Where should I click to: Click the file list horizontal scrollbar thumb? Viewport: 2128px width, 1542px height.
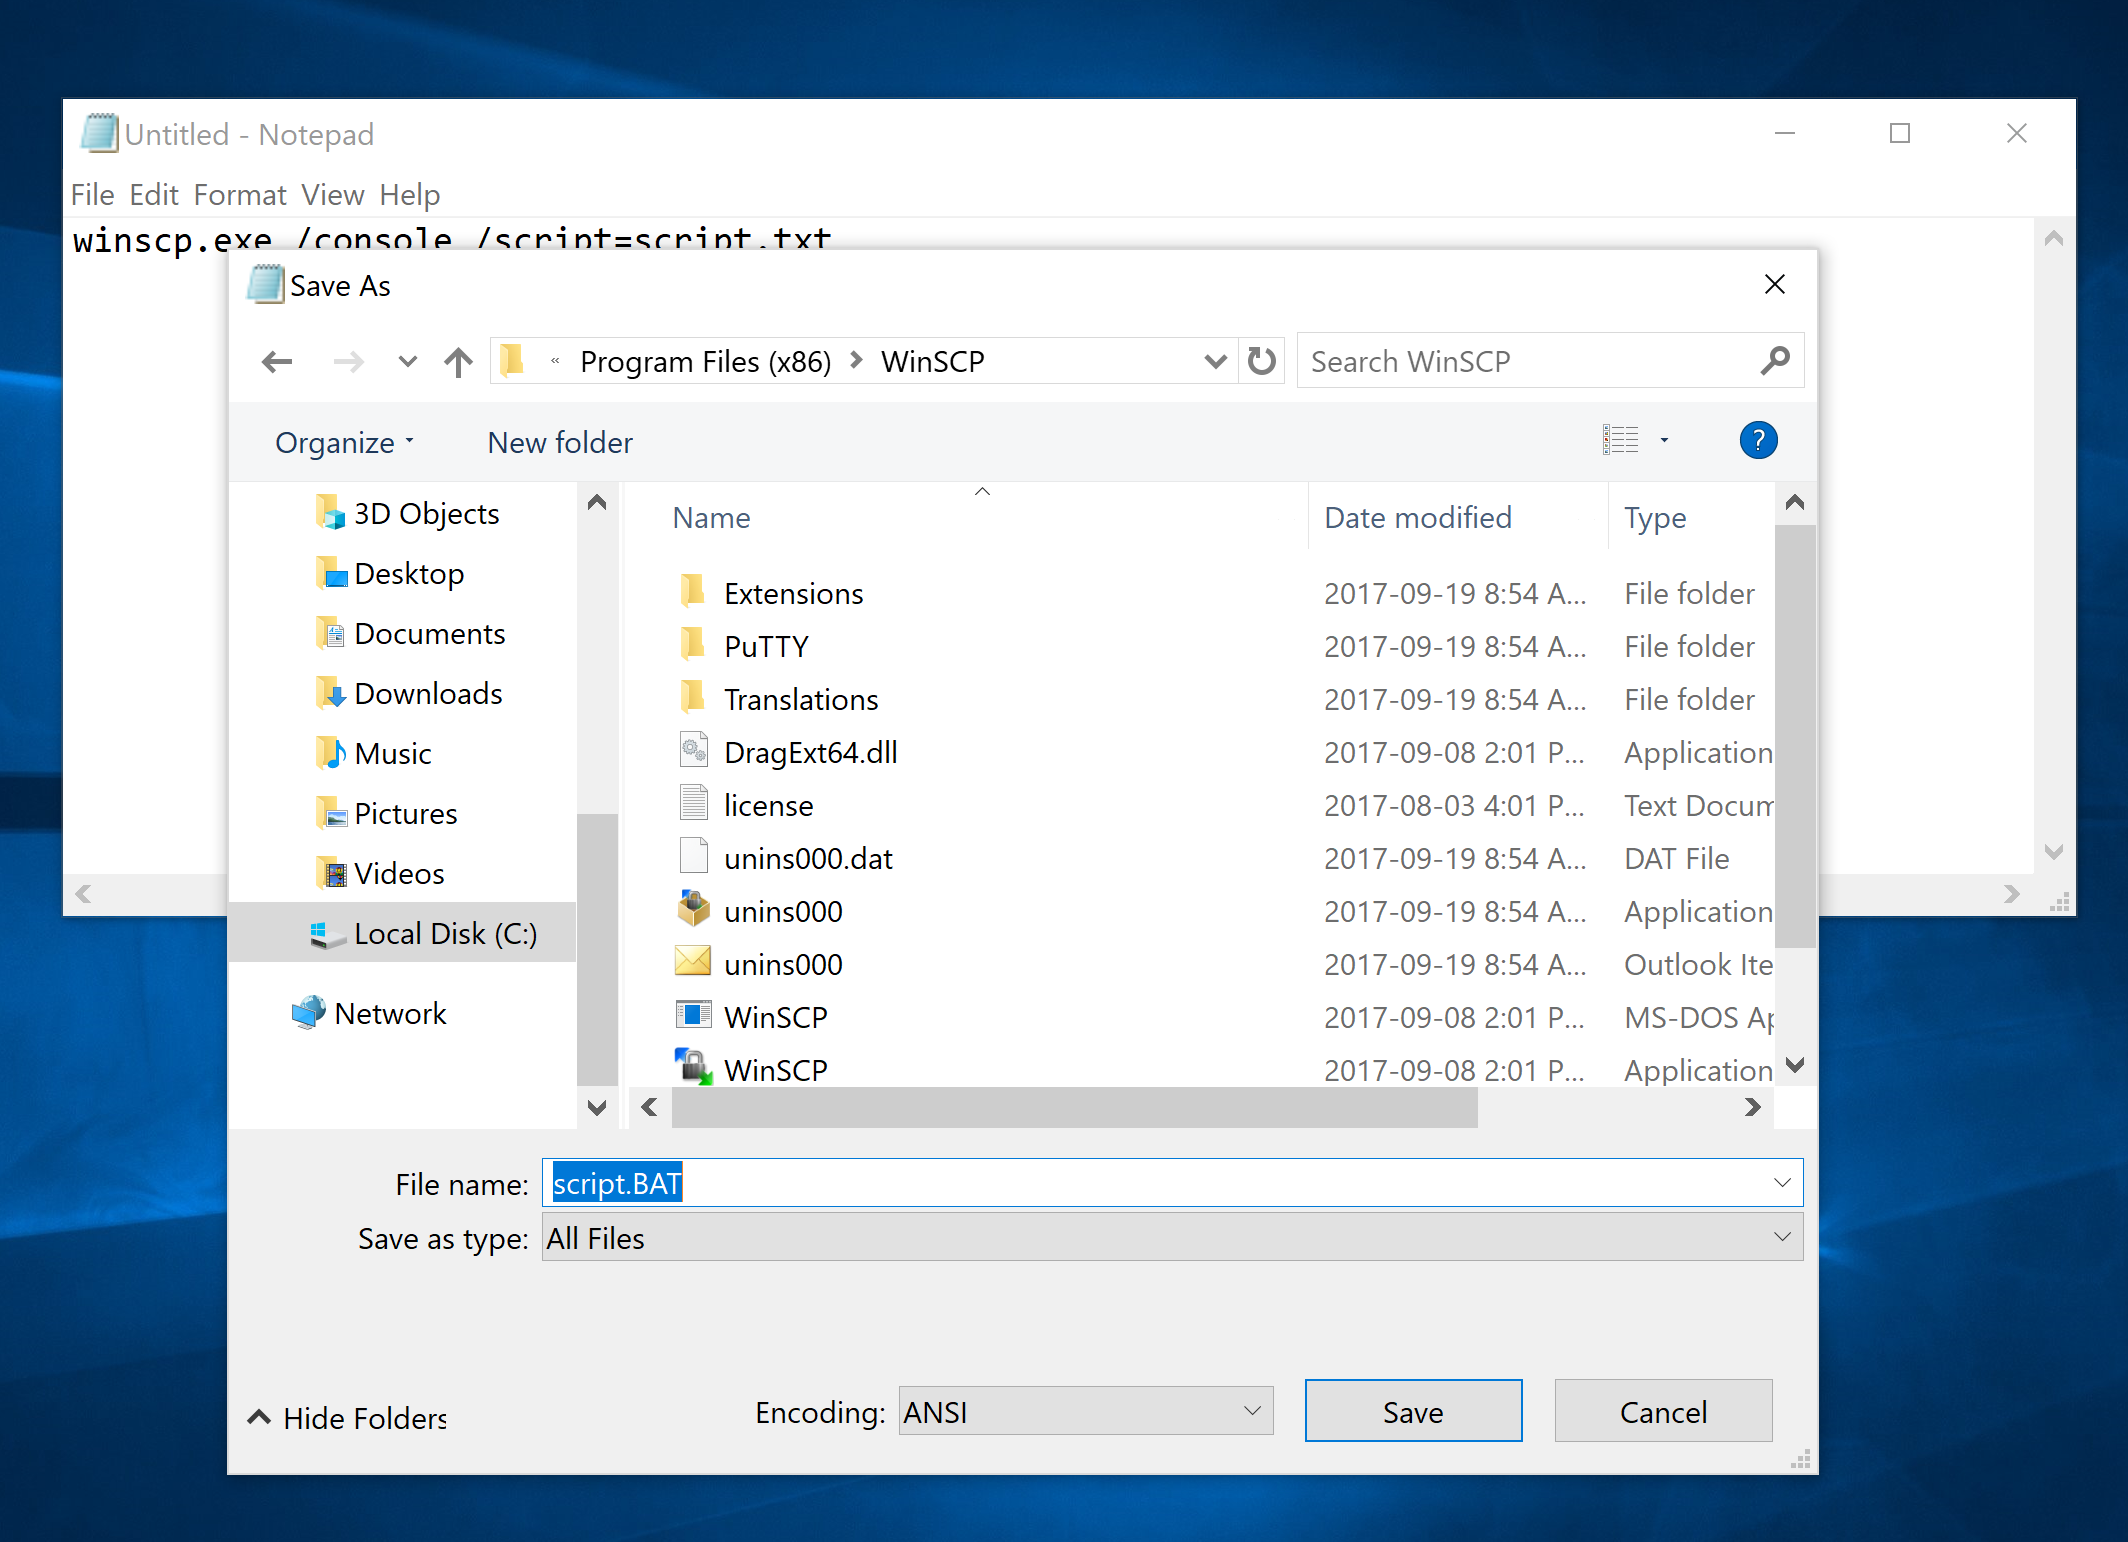(1075, 1107)
